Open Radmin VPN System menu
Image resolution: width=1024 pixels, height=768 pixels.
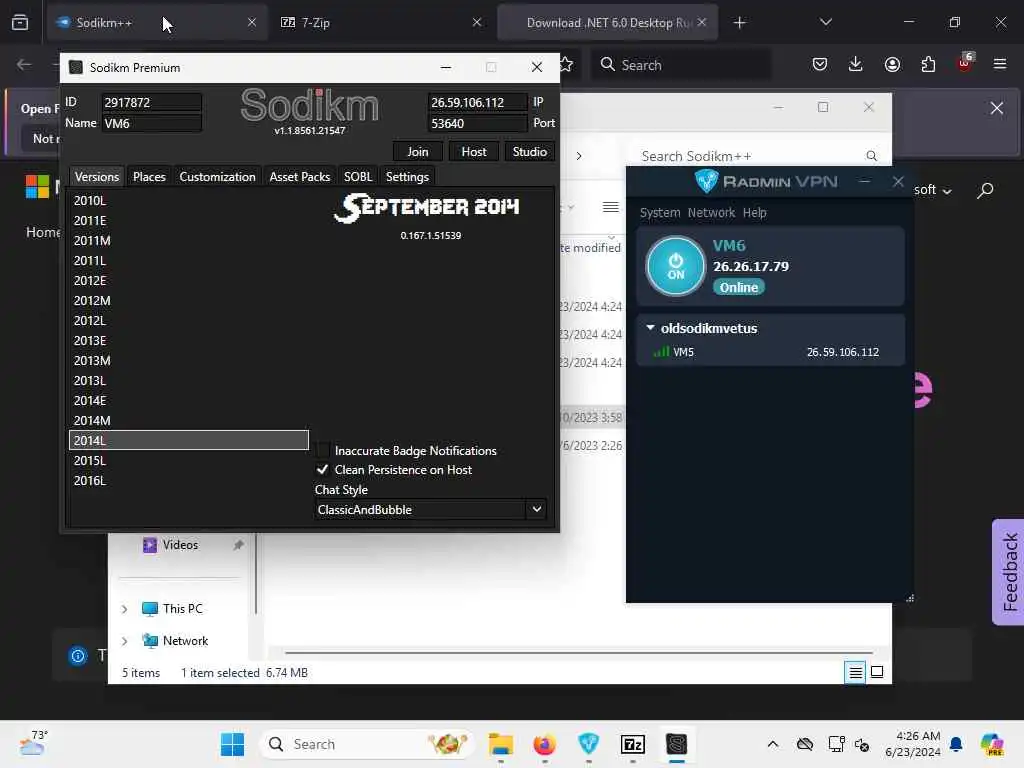[660, 212]
